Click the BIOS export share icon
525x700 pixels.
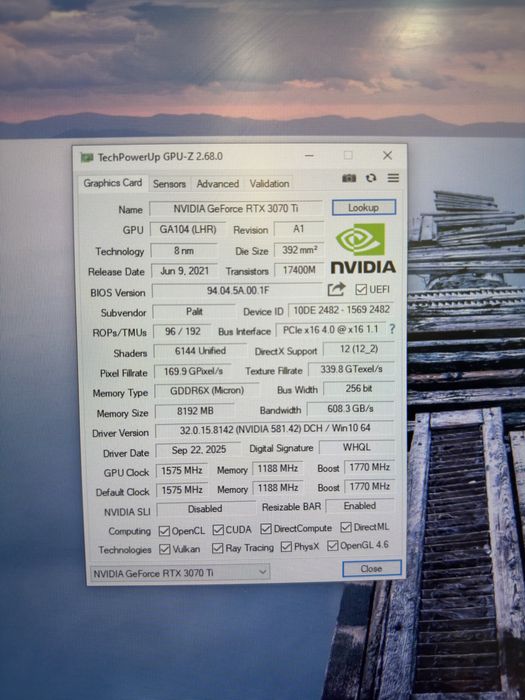336,289
